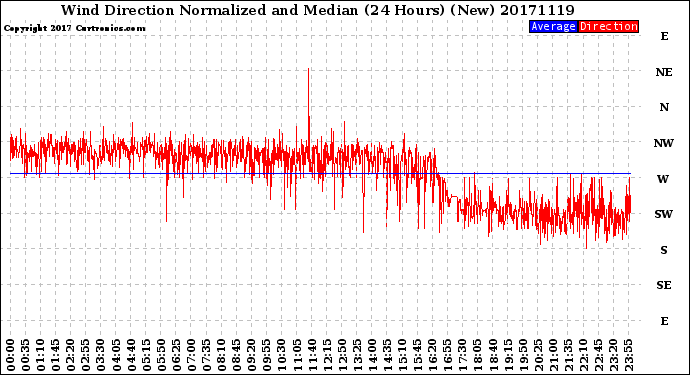The height and width of the screenshot is (375, 690).
Task: Click the S axis label
Action: (x=664, y=250)
